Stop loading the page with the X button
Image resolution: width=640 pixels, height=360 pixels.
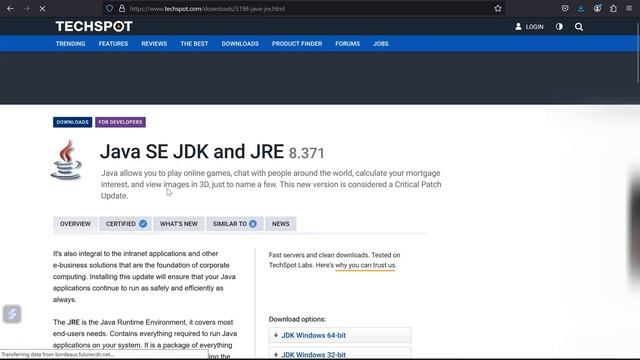(42, 9)
